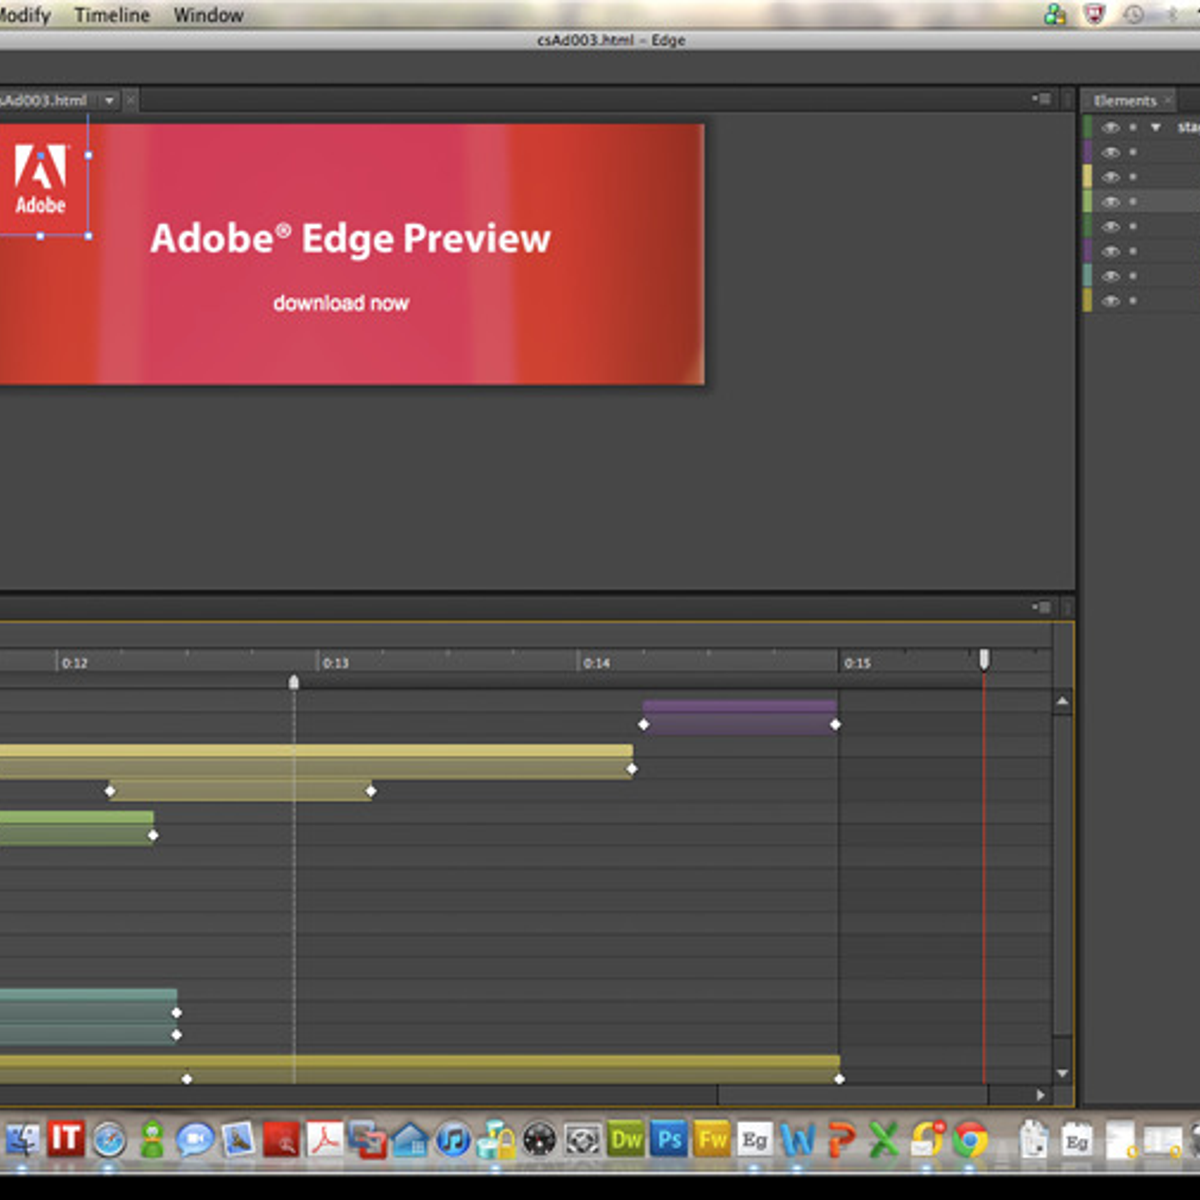
Task: Click the Google Chrome dock icon
Action: 969,1140
